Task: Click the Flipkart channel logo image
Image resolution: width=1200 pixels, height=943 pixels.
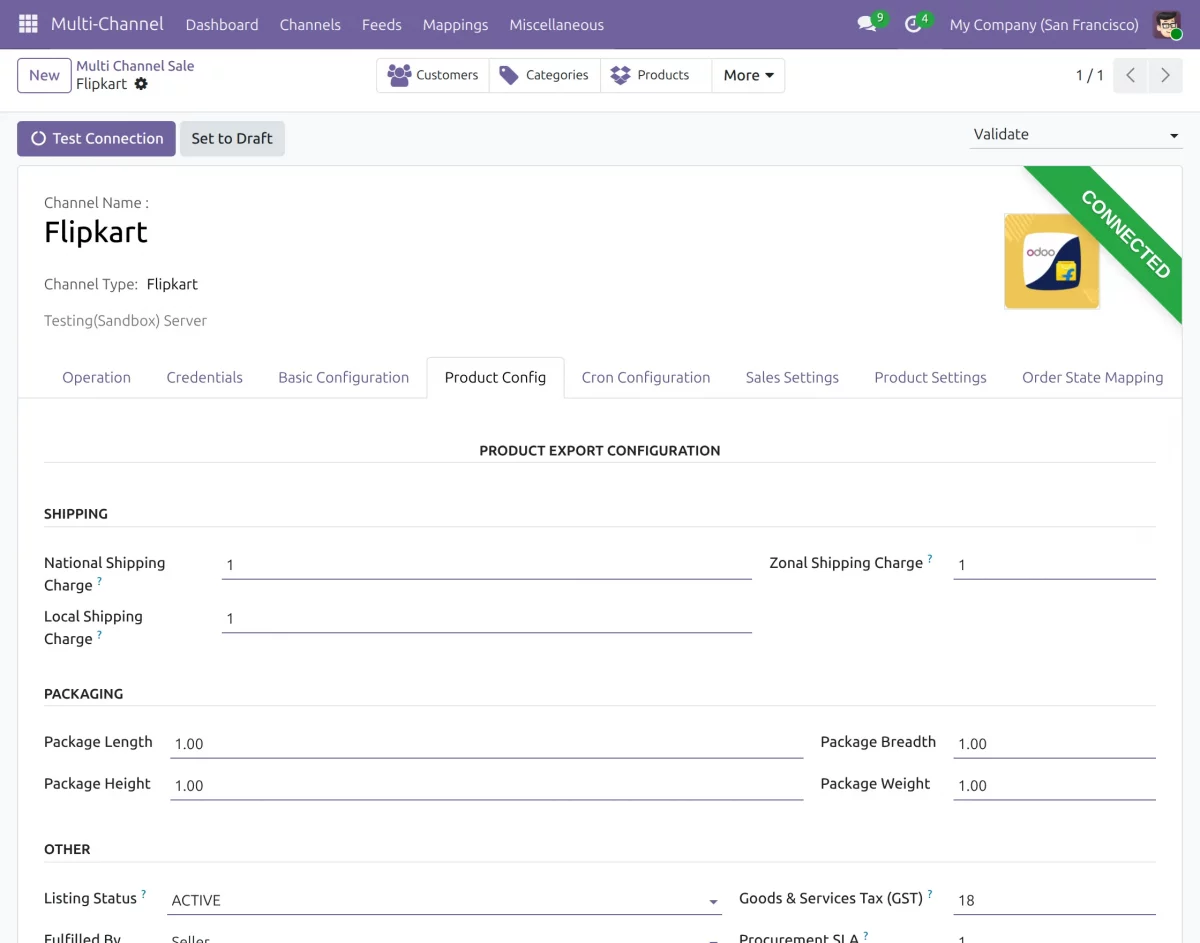Action: pyautogui.click(x=1052, y=261)
